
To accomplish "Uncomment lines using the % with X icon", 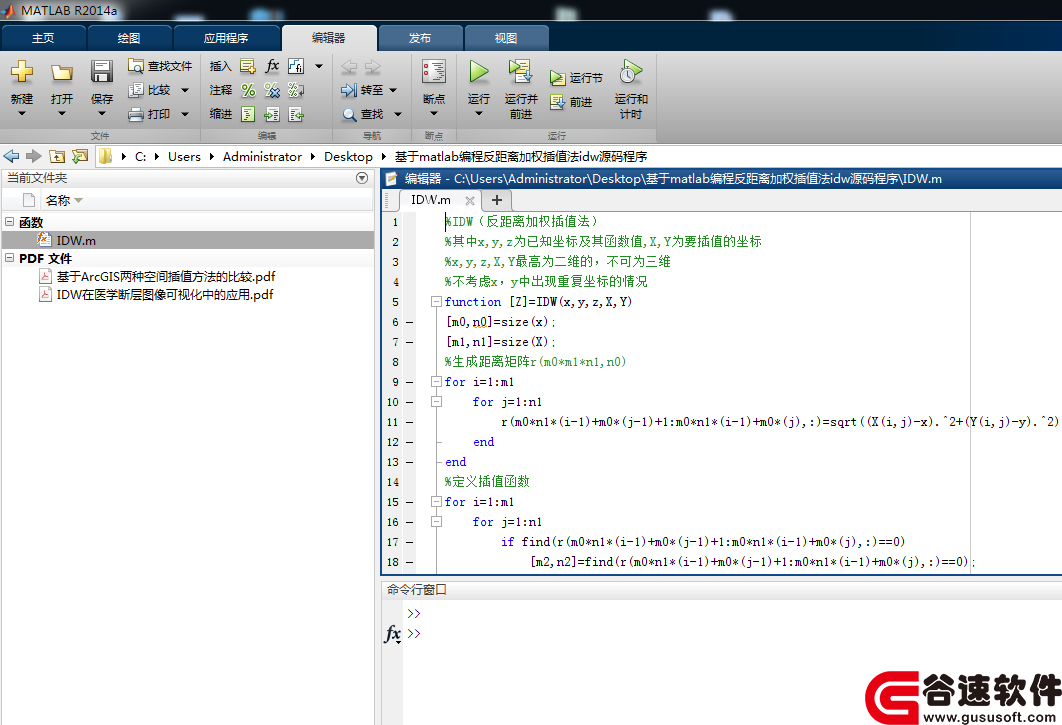I will (272, 89).
